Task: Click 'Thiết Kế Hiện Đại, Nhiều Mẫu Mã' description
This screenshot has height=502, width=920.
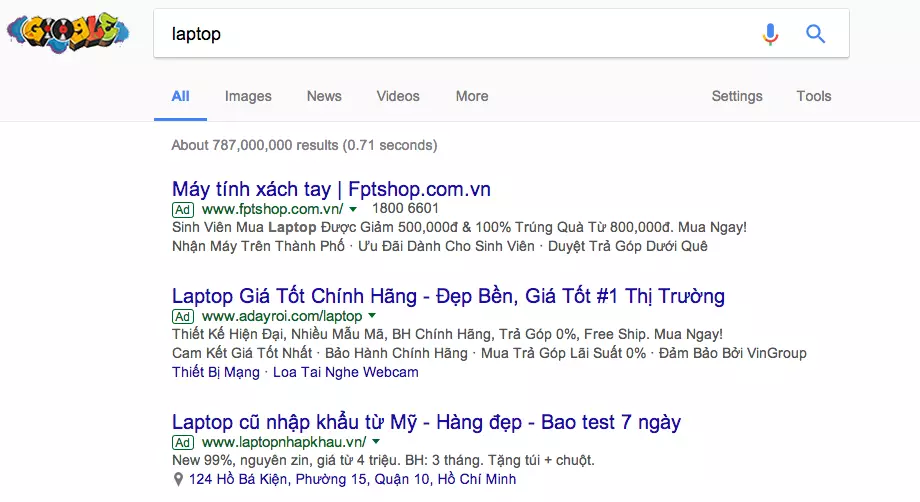Action: [447, 334]
